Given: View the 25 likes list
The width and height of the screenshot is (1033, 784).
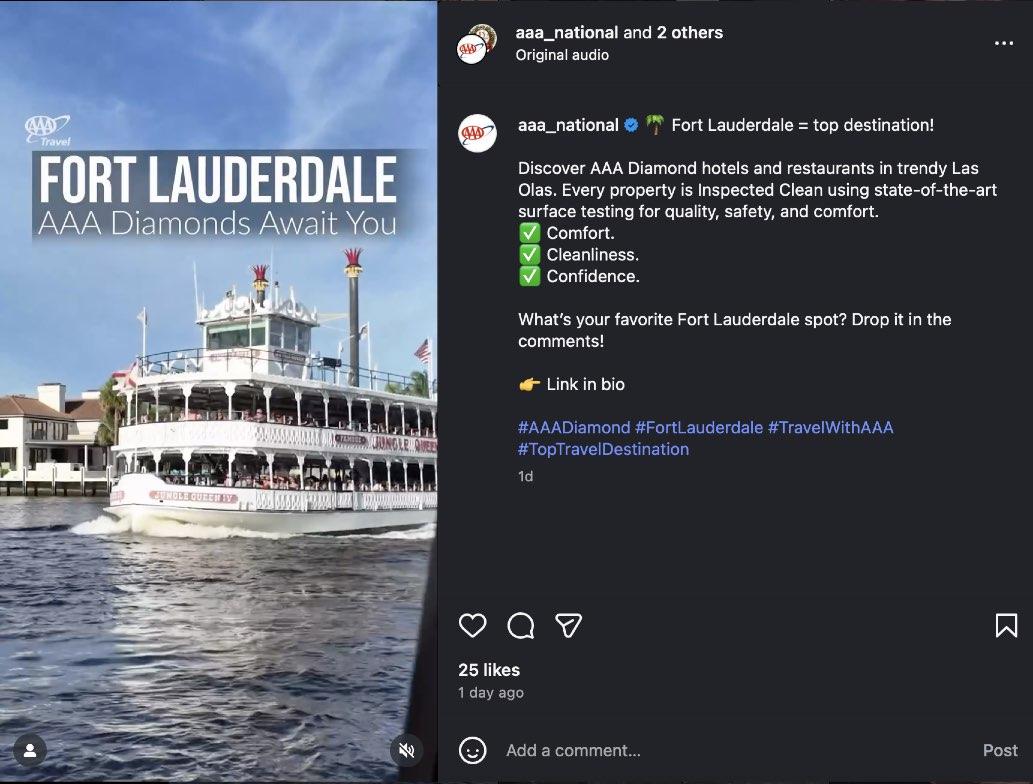Looking at the screenshot, I should pos(489,670).
